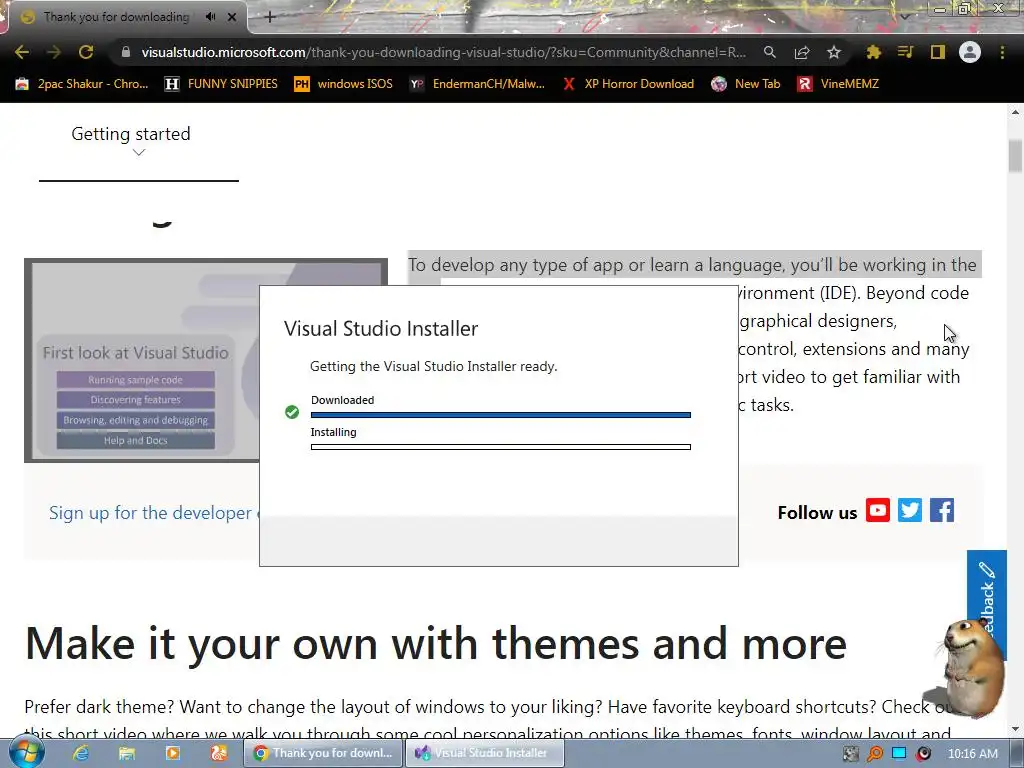The image size is (1024, 768).
Task: Click the Installing progress bar in the installer
Action: coord(501,447)
